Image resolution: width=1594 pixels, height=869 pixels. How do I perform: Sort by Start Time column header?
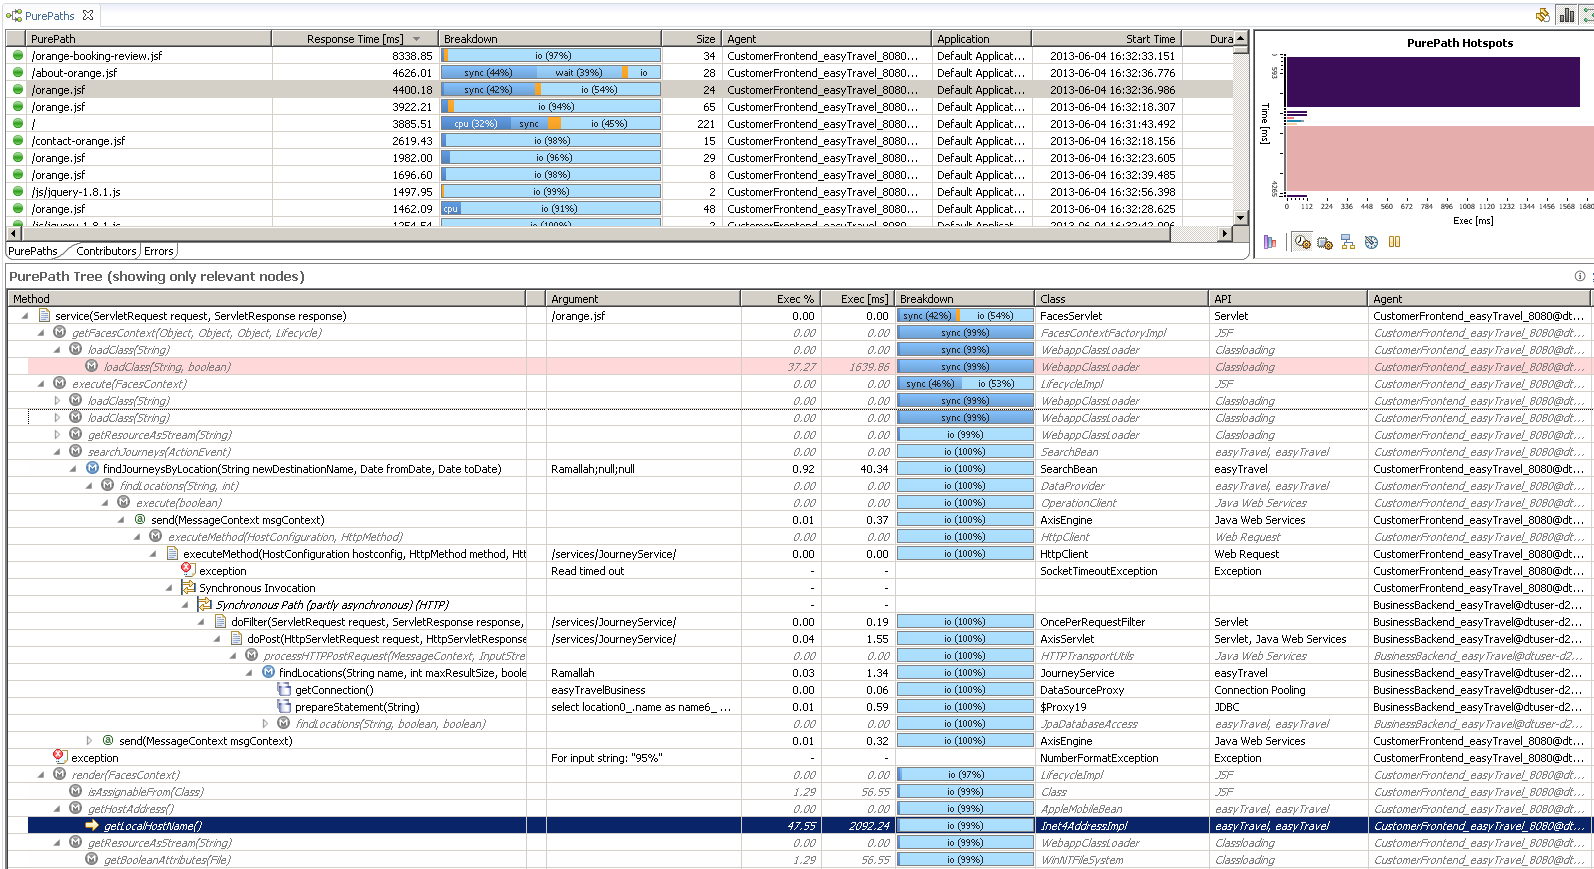tap(1106, 39)
